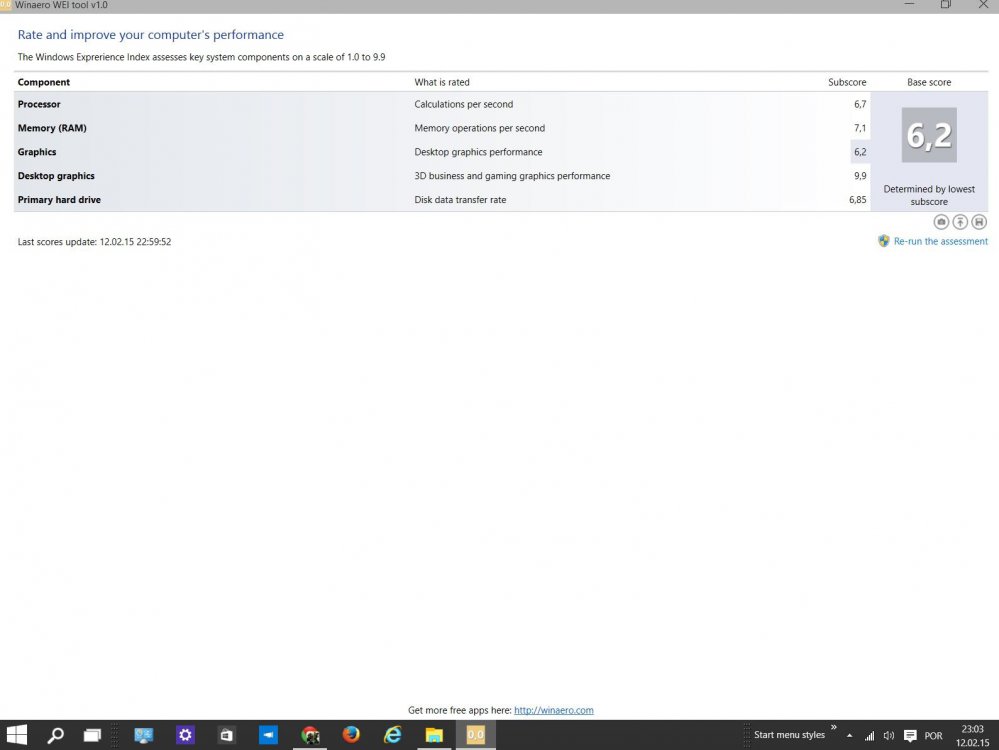Expand Start menu styles chevron
Image resolution: width=999 pixels, height=750 pixels.
(x=833, y=727)
